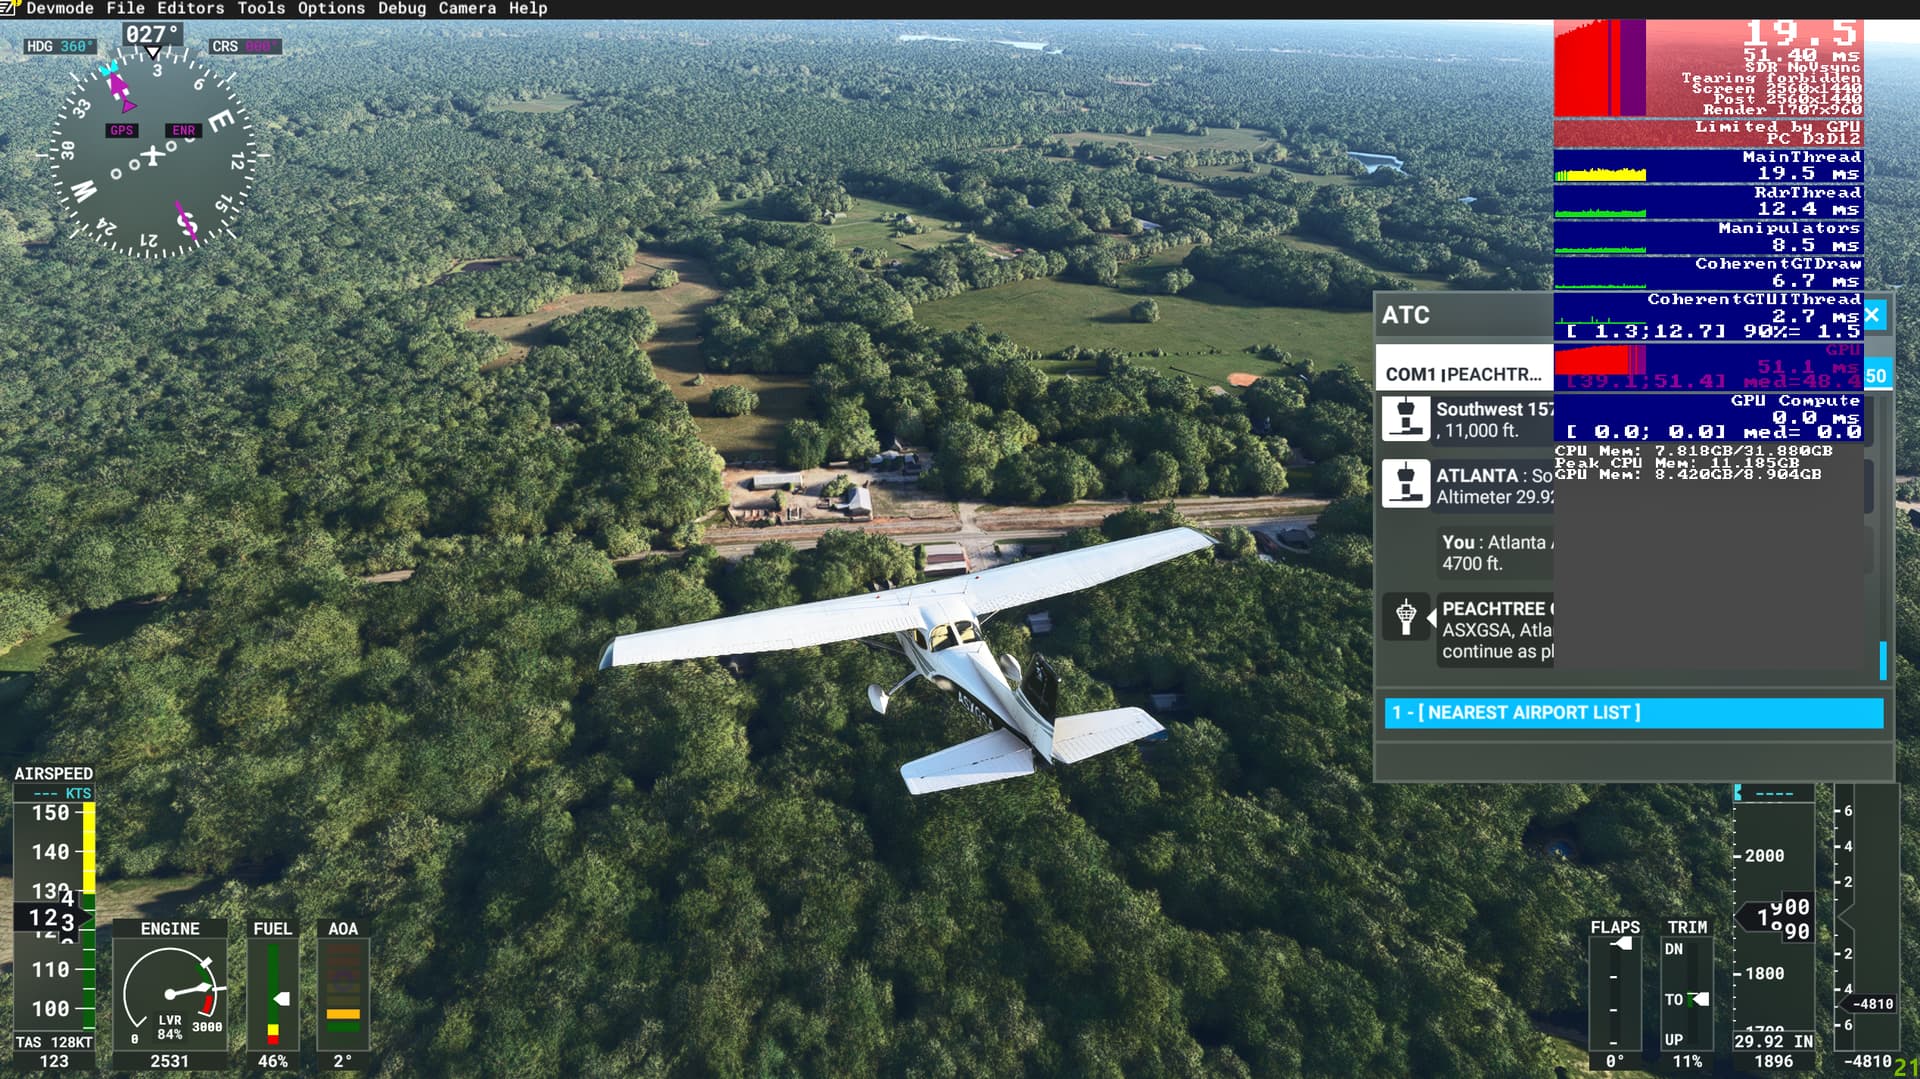Click the Peachtree control tower icon
The width and height of the screenshot is (1920, 1079).
point(1405,617)
